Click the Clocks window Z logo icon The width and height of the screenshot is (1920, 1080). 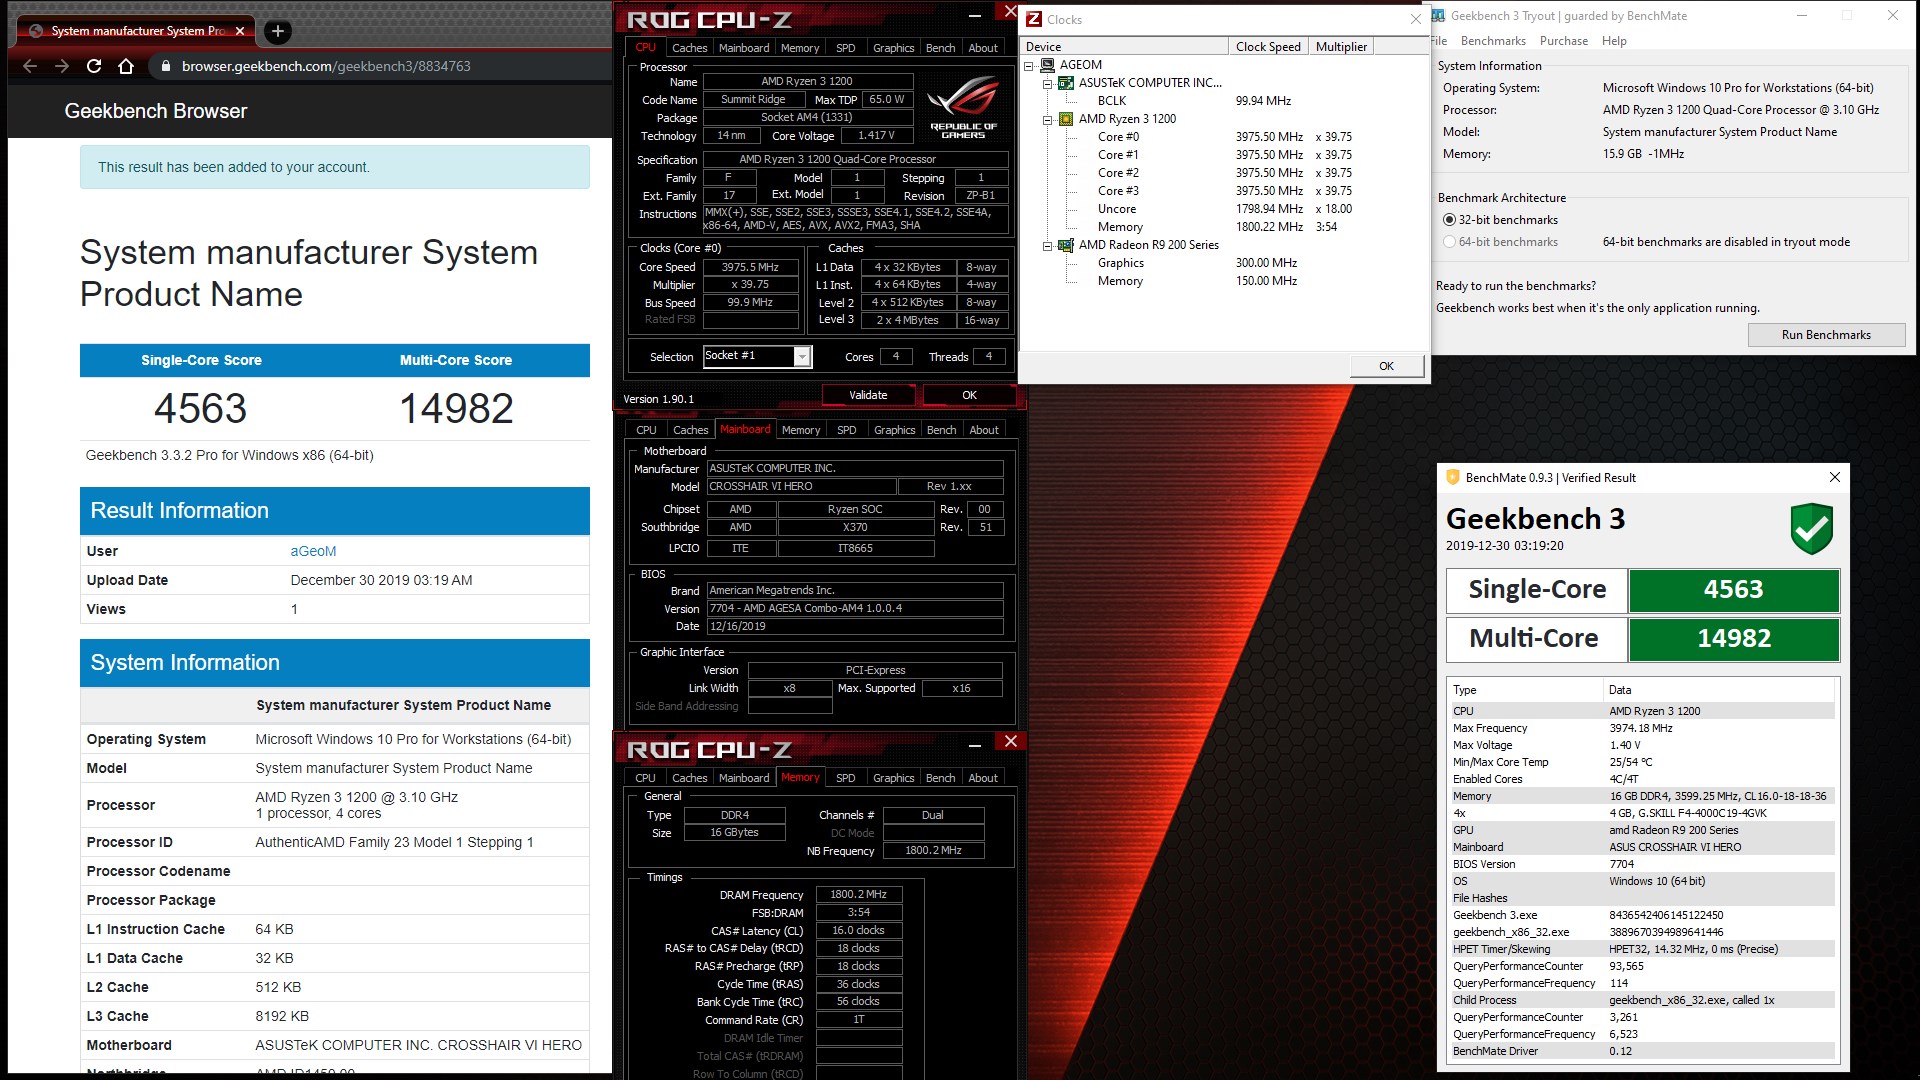tap(1034, 19)
